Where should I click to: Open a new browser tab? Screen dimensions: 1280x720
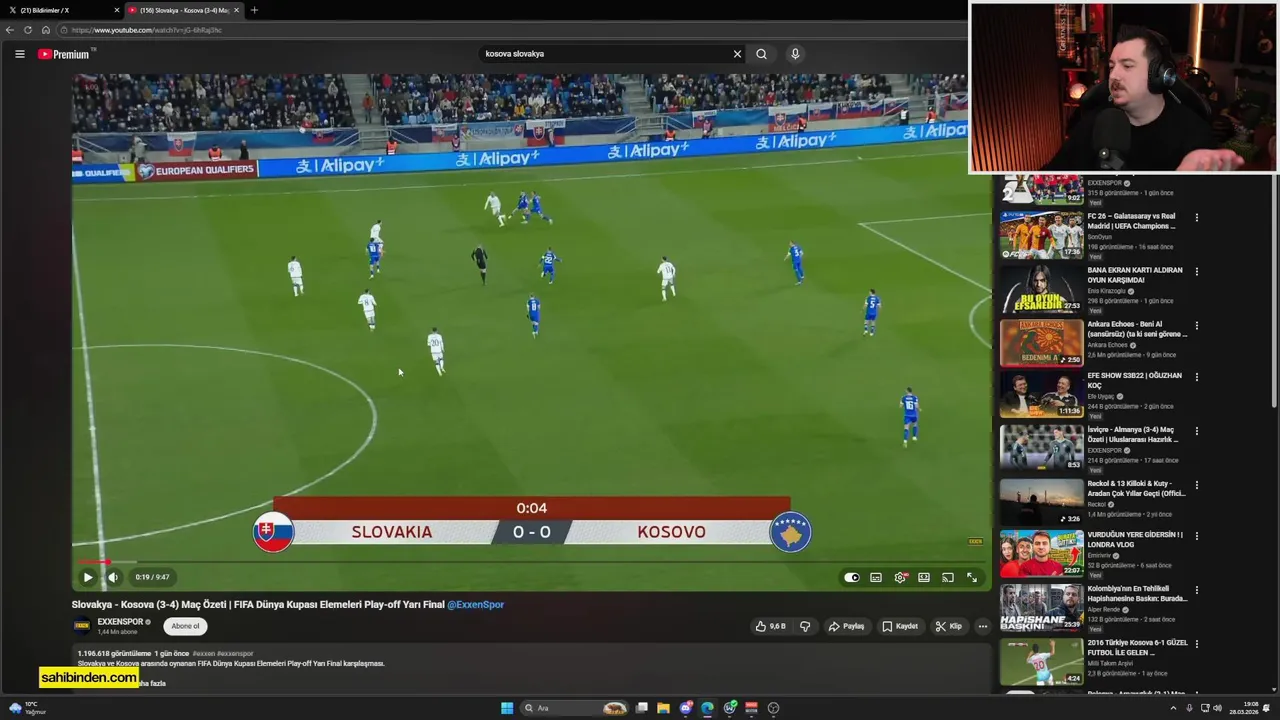(254, 10)
